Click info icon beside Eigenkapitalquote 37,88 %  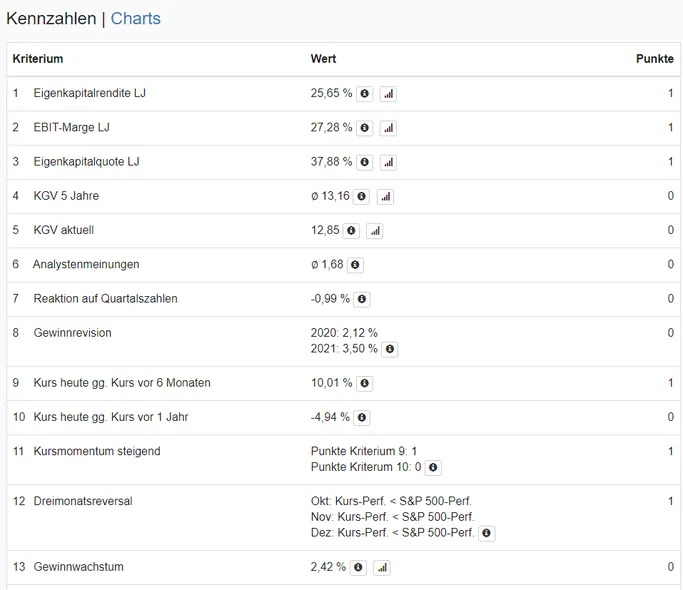(x=365, y=162)
